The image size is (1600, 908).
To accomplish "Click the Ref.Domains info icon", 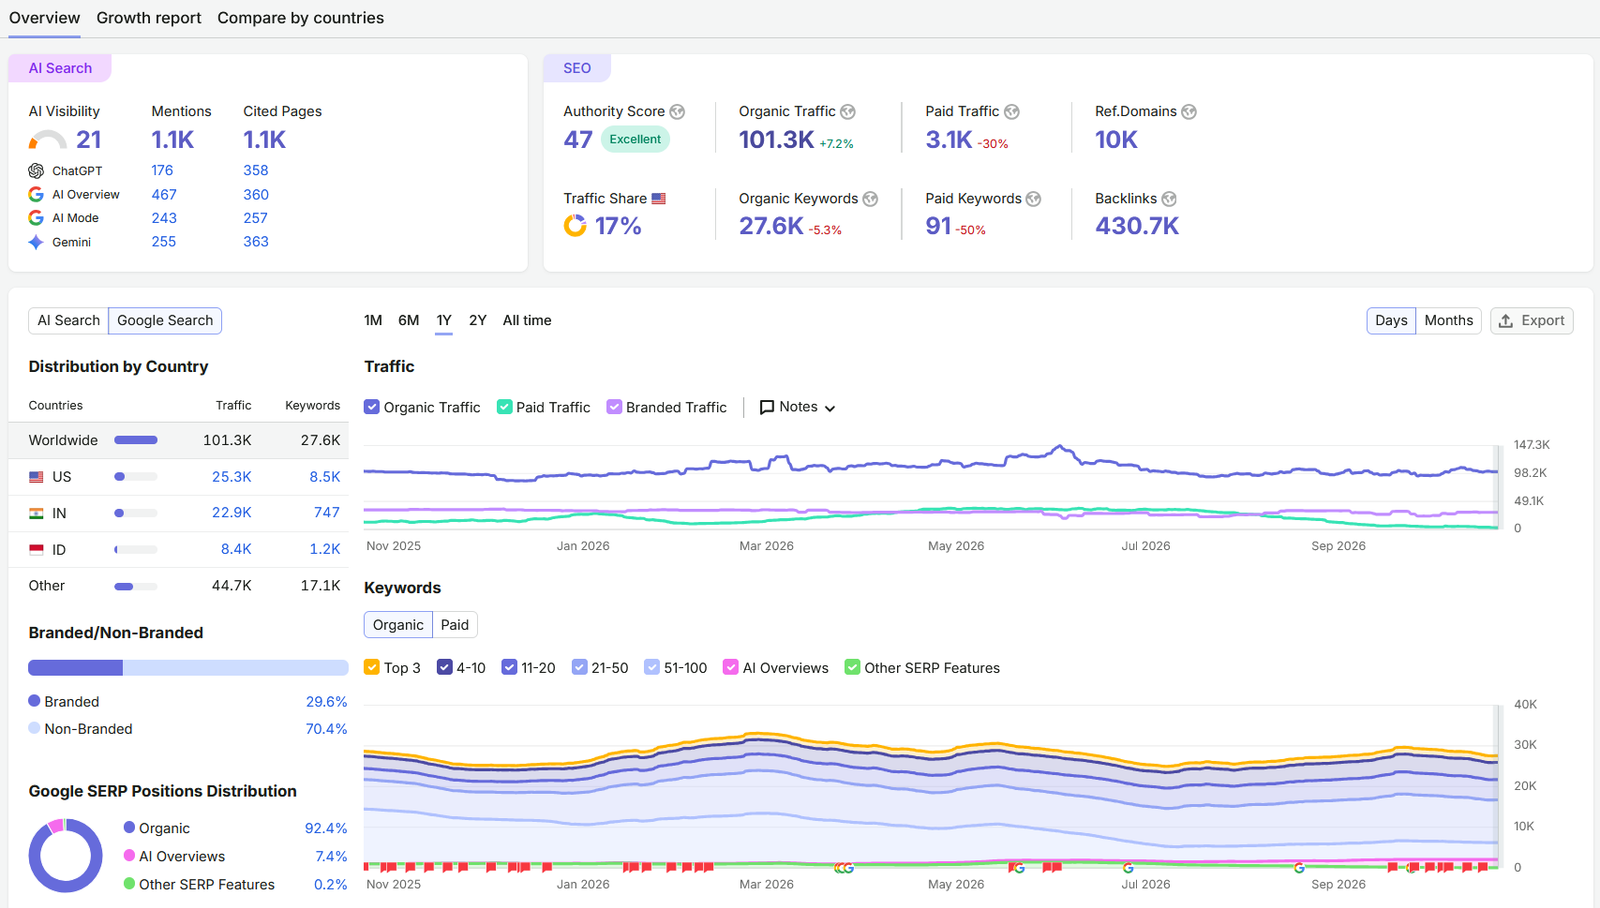I will (x=1189, y=112).
